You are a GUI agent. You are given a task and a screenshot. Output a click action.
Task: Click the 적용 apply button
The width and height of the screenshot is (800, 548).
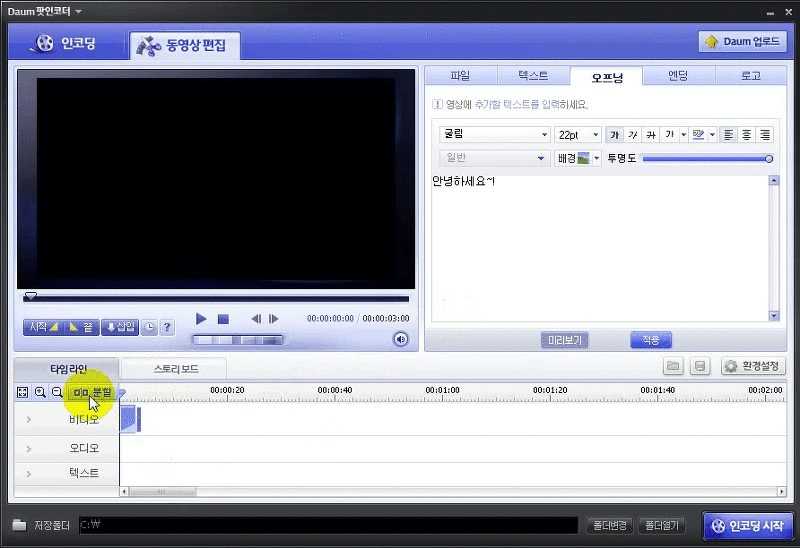pyautogui.click(x=651, y=340)
